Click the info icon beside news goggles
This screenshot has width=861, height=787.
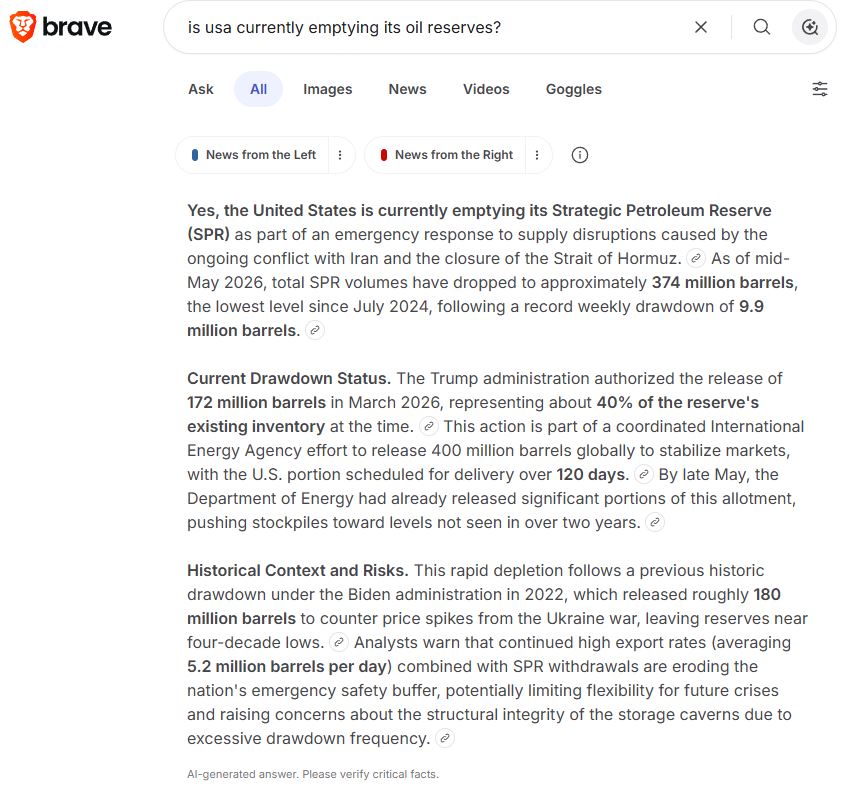[580, 155]
